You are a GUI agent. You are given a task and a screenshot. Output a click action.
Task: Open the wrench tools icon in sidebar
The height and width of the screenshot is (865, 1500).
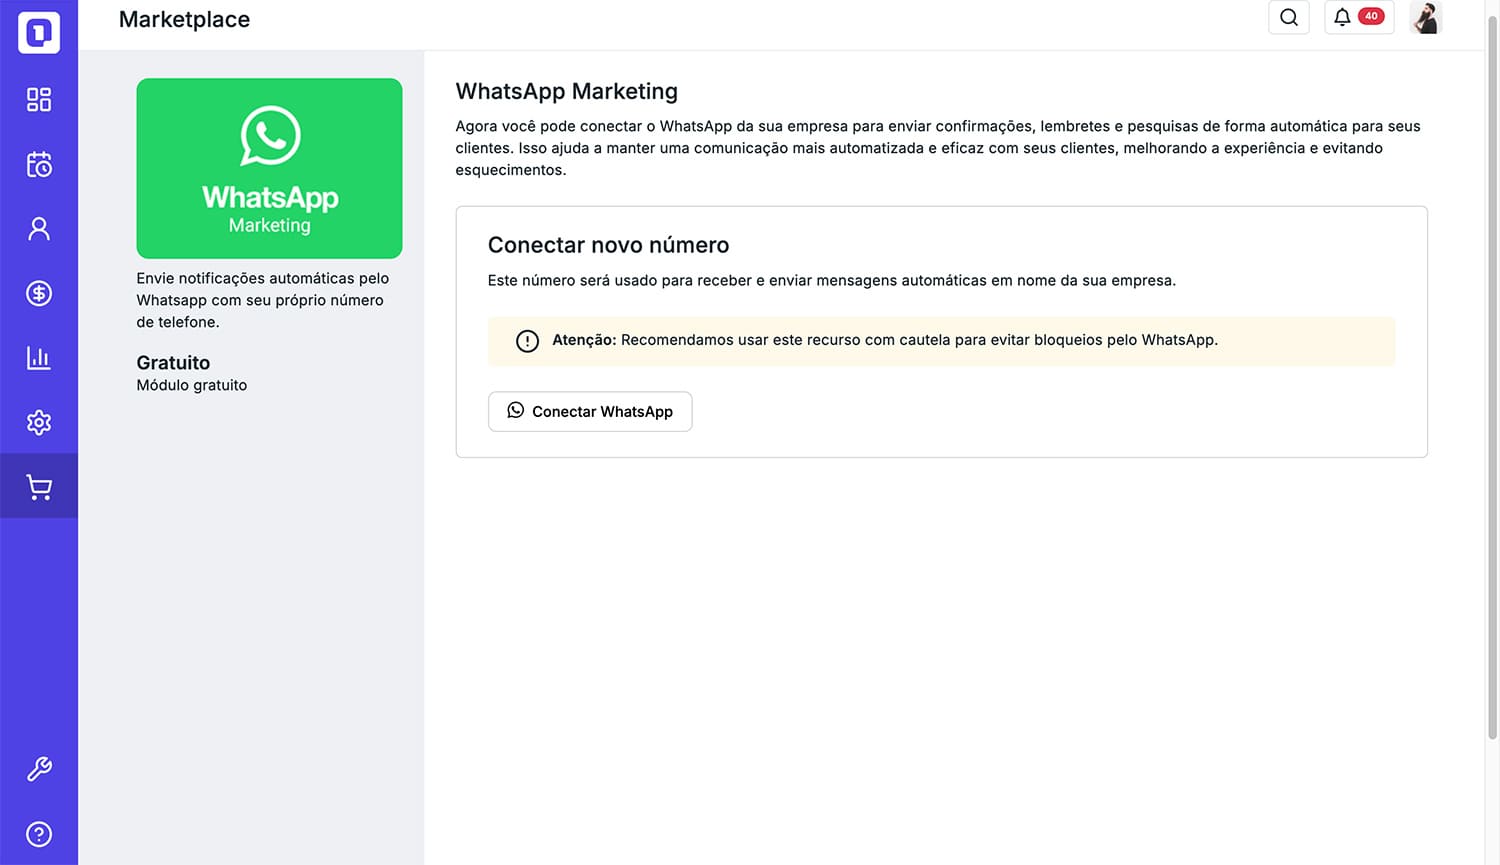coord(39,769)
